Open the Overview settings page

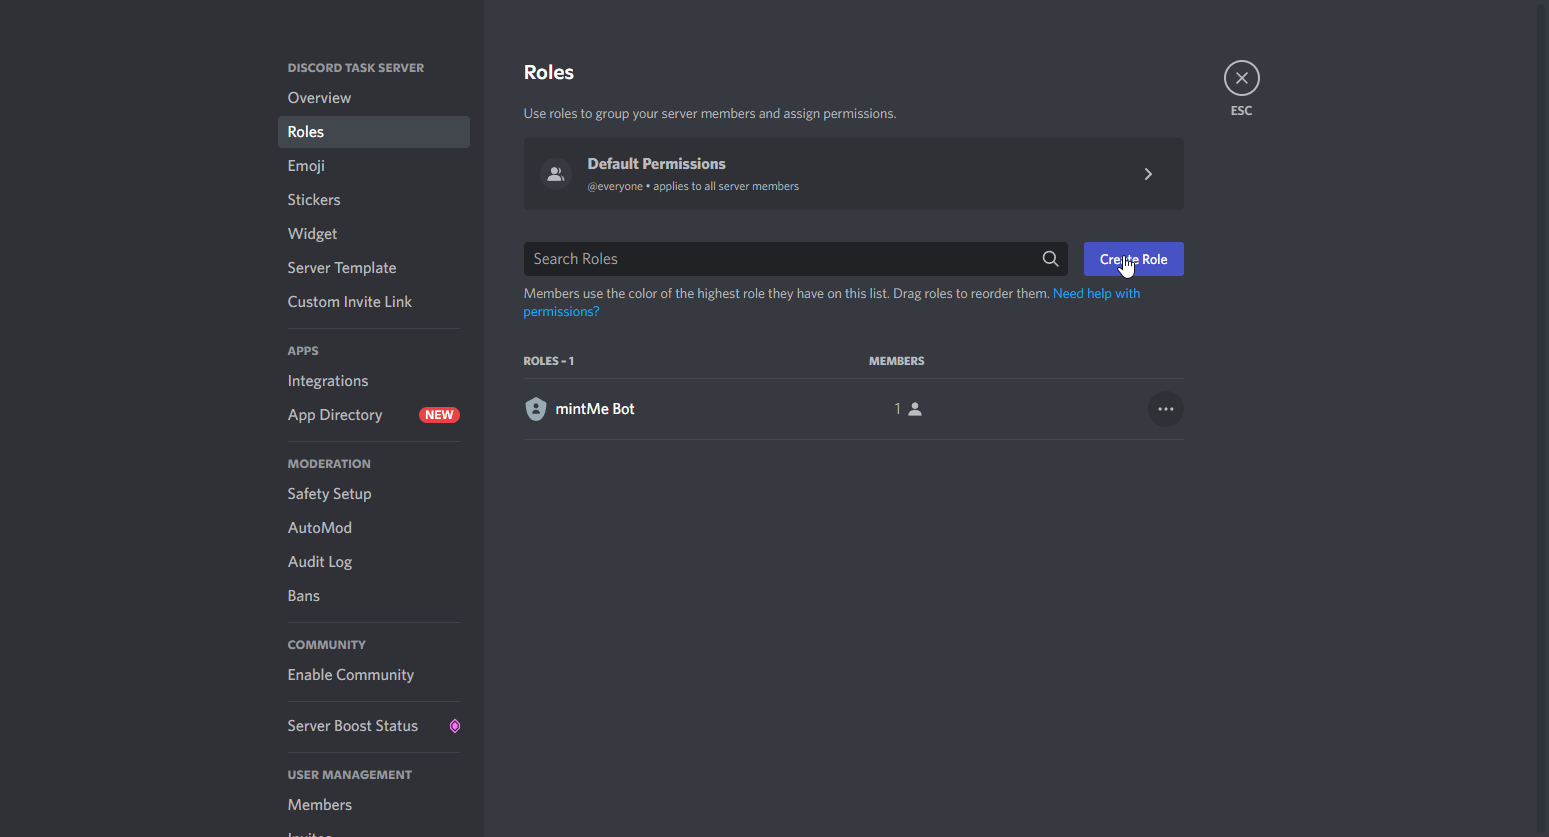click(319, 98)
